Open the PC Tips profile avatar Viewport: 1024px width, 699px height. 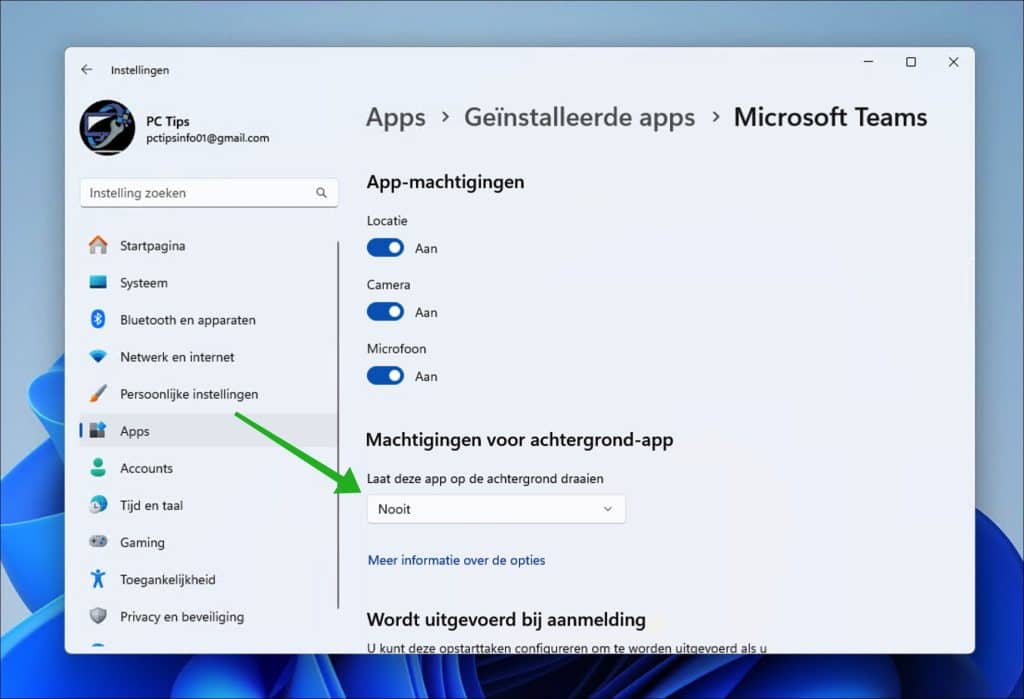click(107, 127)
